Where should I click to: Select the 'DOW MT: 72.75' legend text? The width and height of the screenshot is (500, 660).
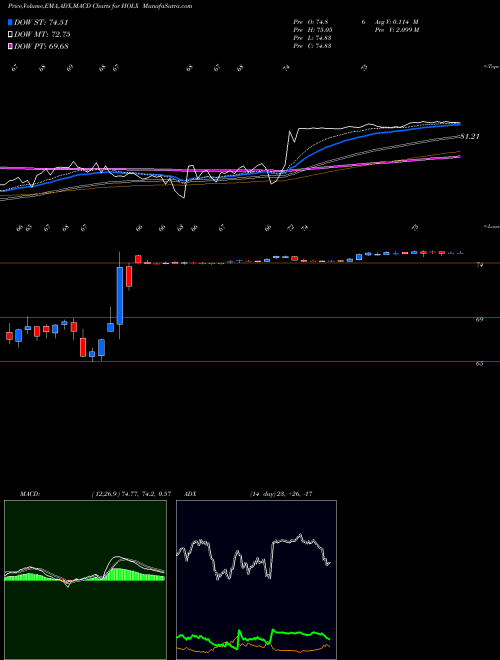42,35
